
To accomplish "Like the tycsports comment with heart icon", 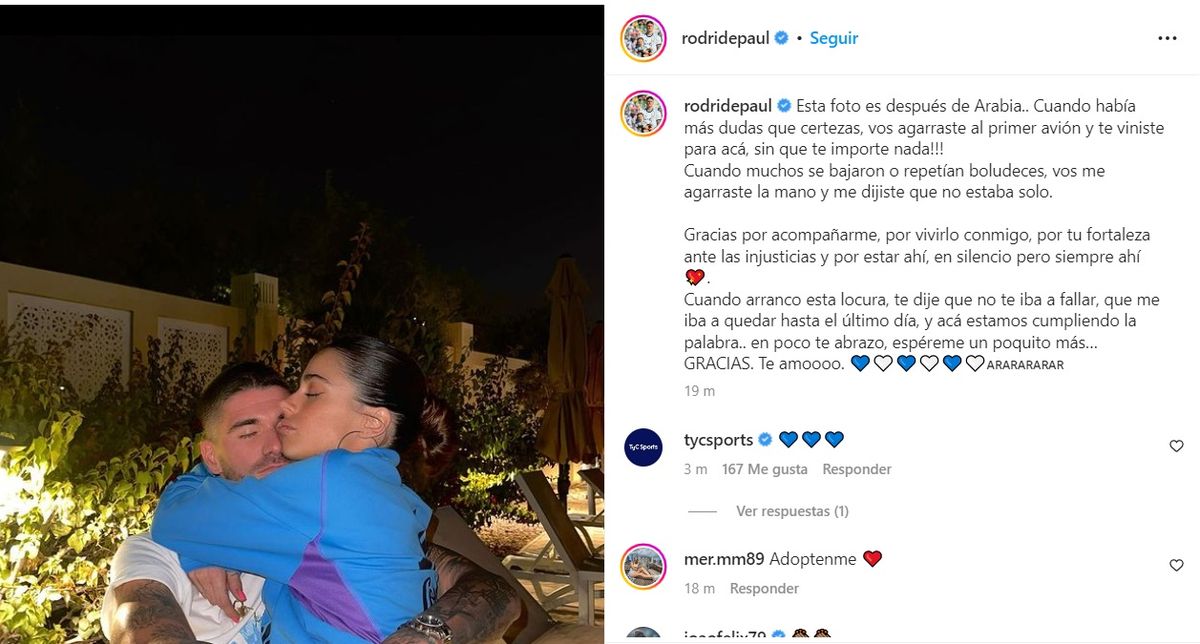I will (x=1176, y=446).
